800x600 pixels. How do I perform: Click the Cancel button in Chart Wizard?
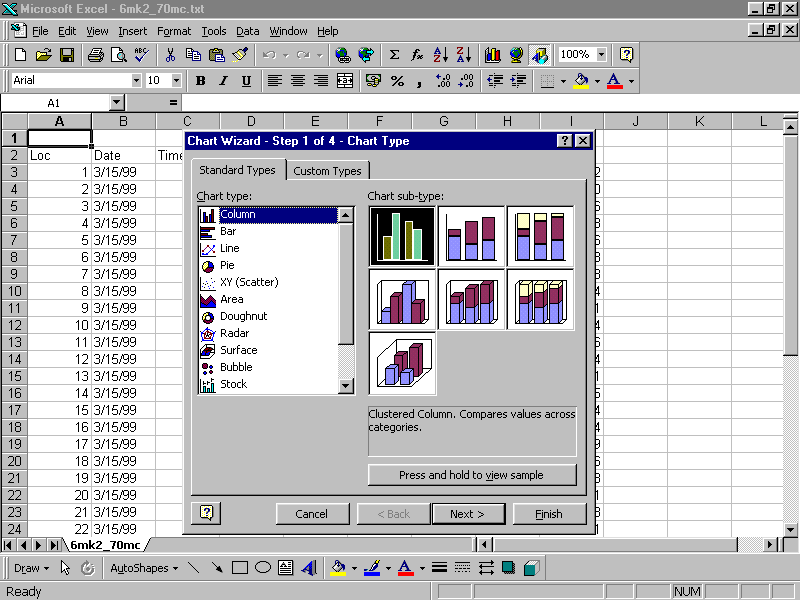pyautogui.click(x=312, y=514)
